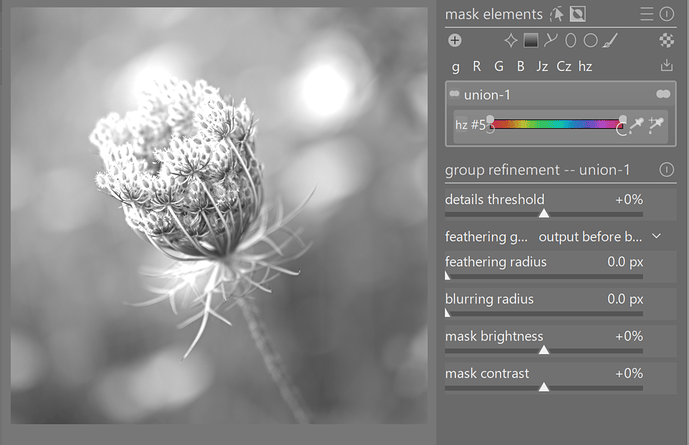Select the g parametric channel

456,67
